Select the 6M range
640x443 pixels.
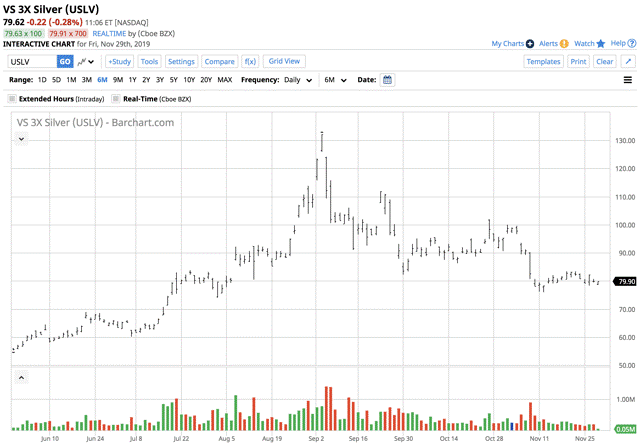tap(102, 80)
